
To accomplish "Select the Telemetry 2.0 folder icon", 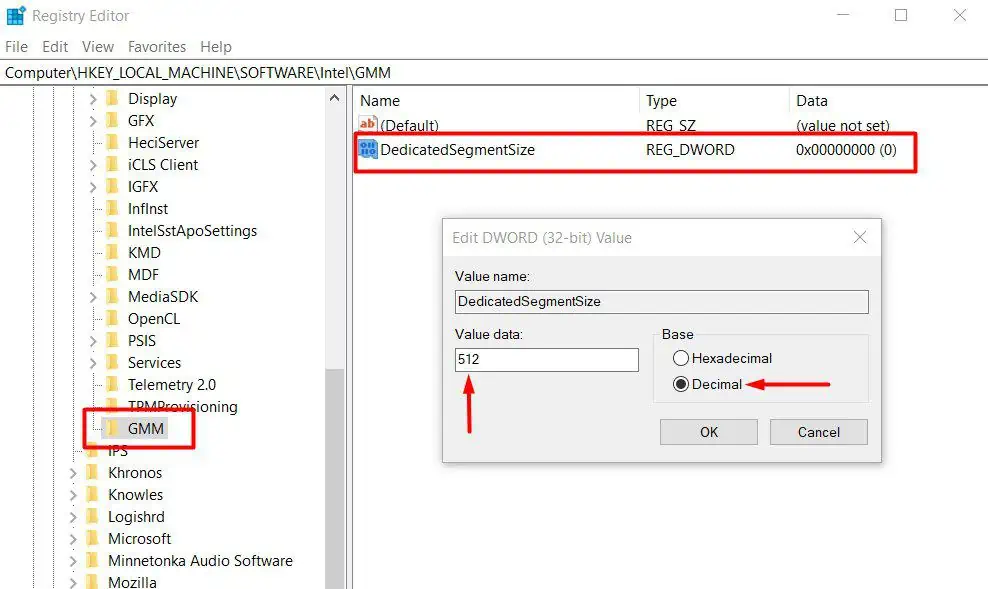I will [113, 384].
